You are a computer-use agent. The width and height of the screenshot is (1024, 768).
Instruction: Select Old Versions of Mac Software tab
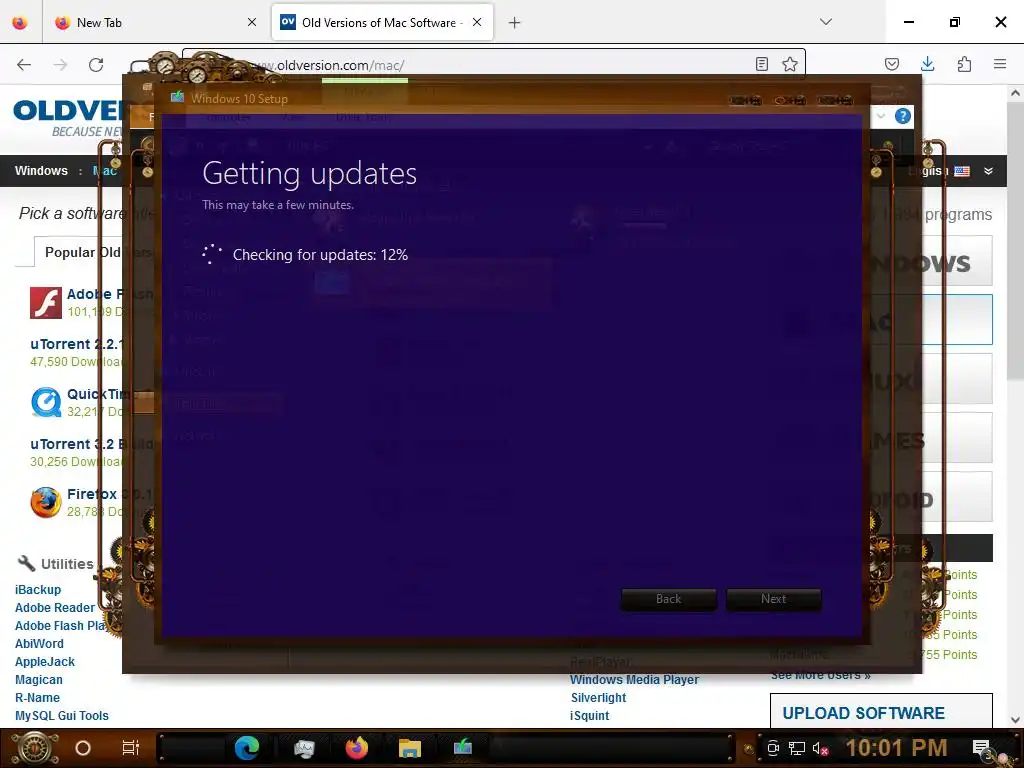[x=382, y=22]
